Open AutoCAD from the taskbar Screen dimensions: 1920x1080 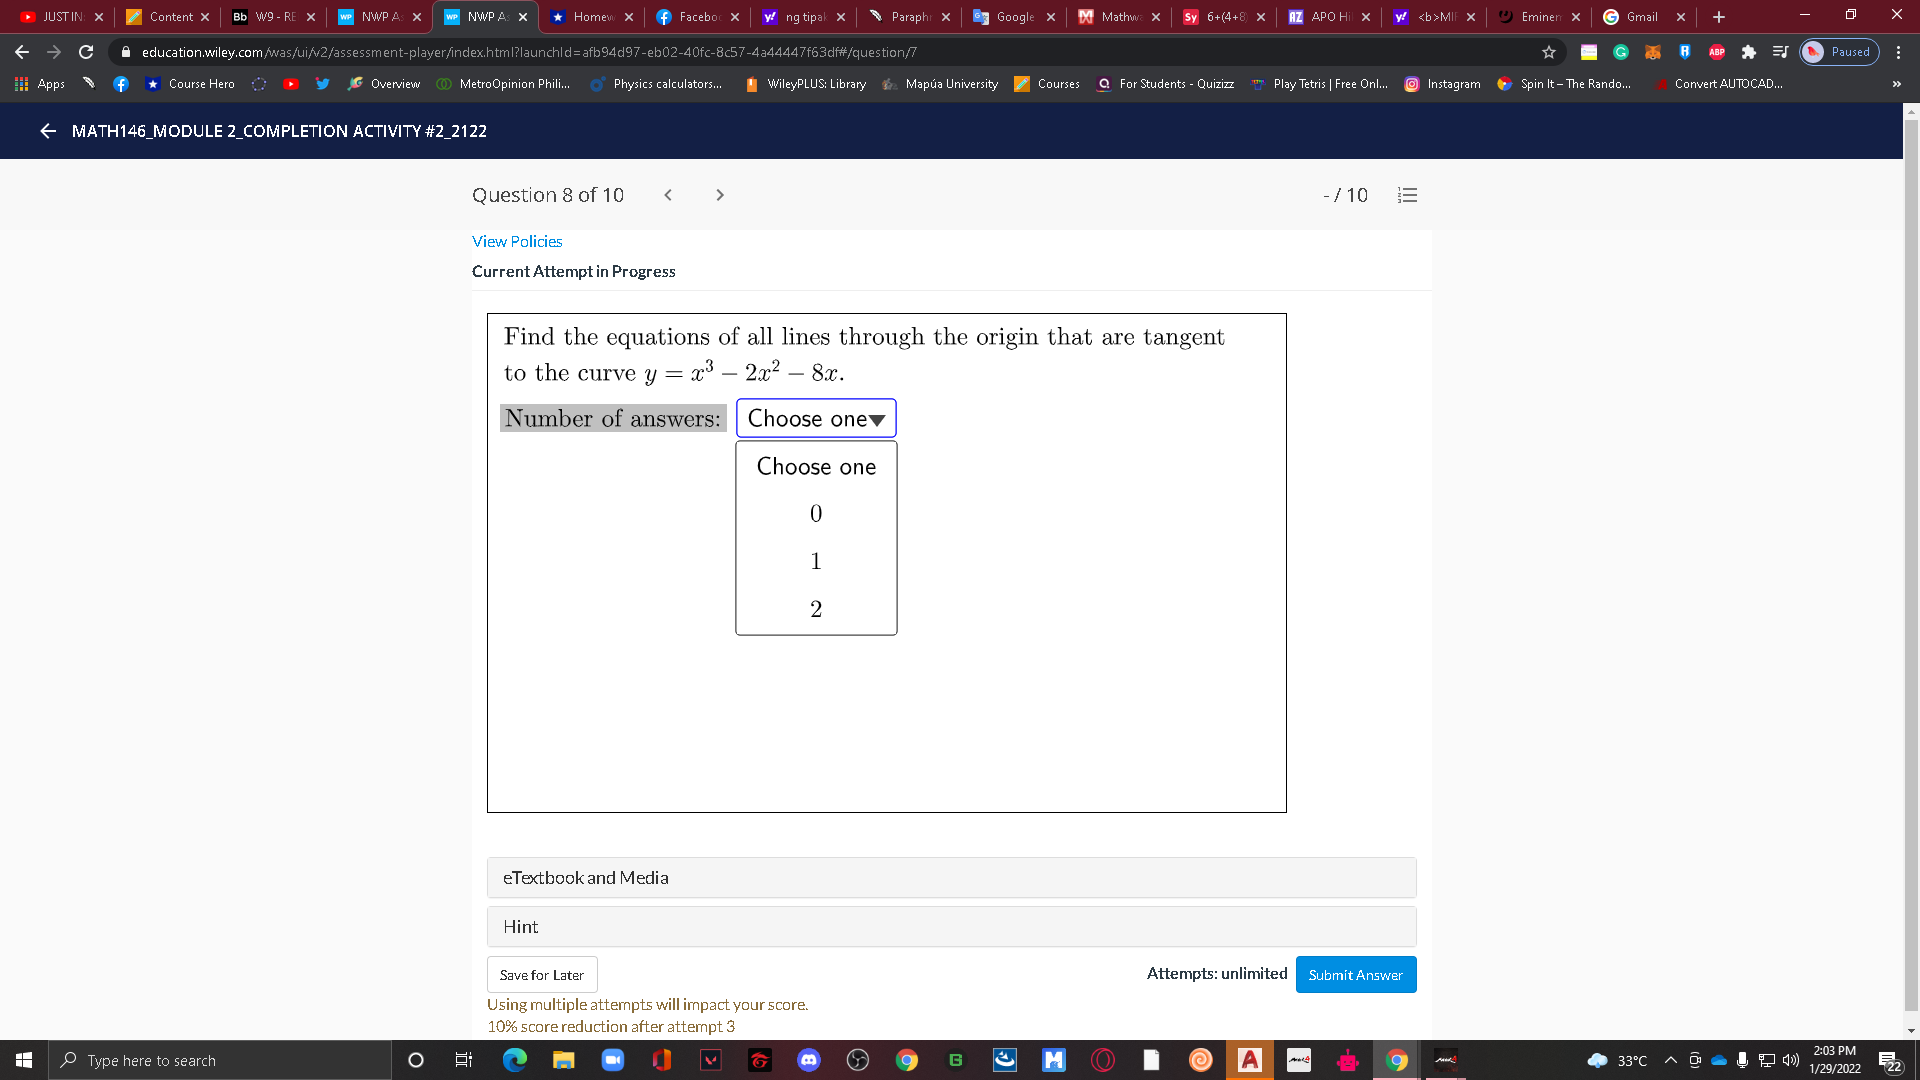tap(1249, 1060)
